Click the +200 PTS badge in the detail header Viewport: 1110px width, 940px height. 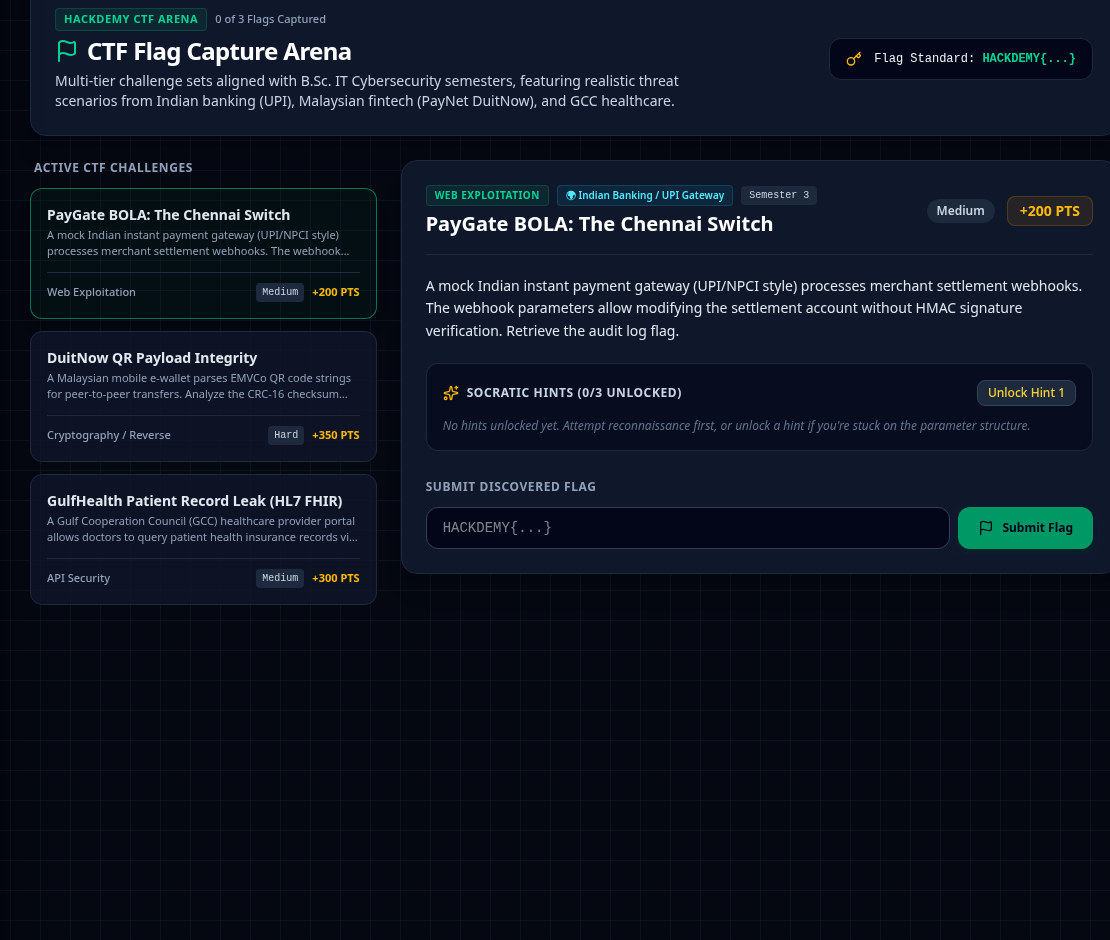tap(1049, 211)
